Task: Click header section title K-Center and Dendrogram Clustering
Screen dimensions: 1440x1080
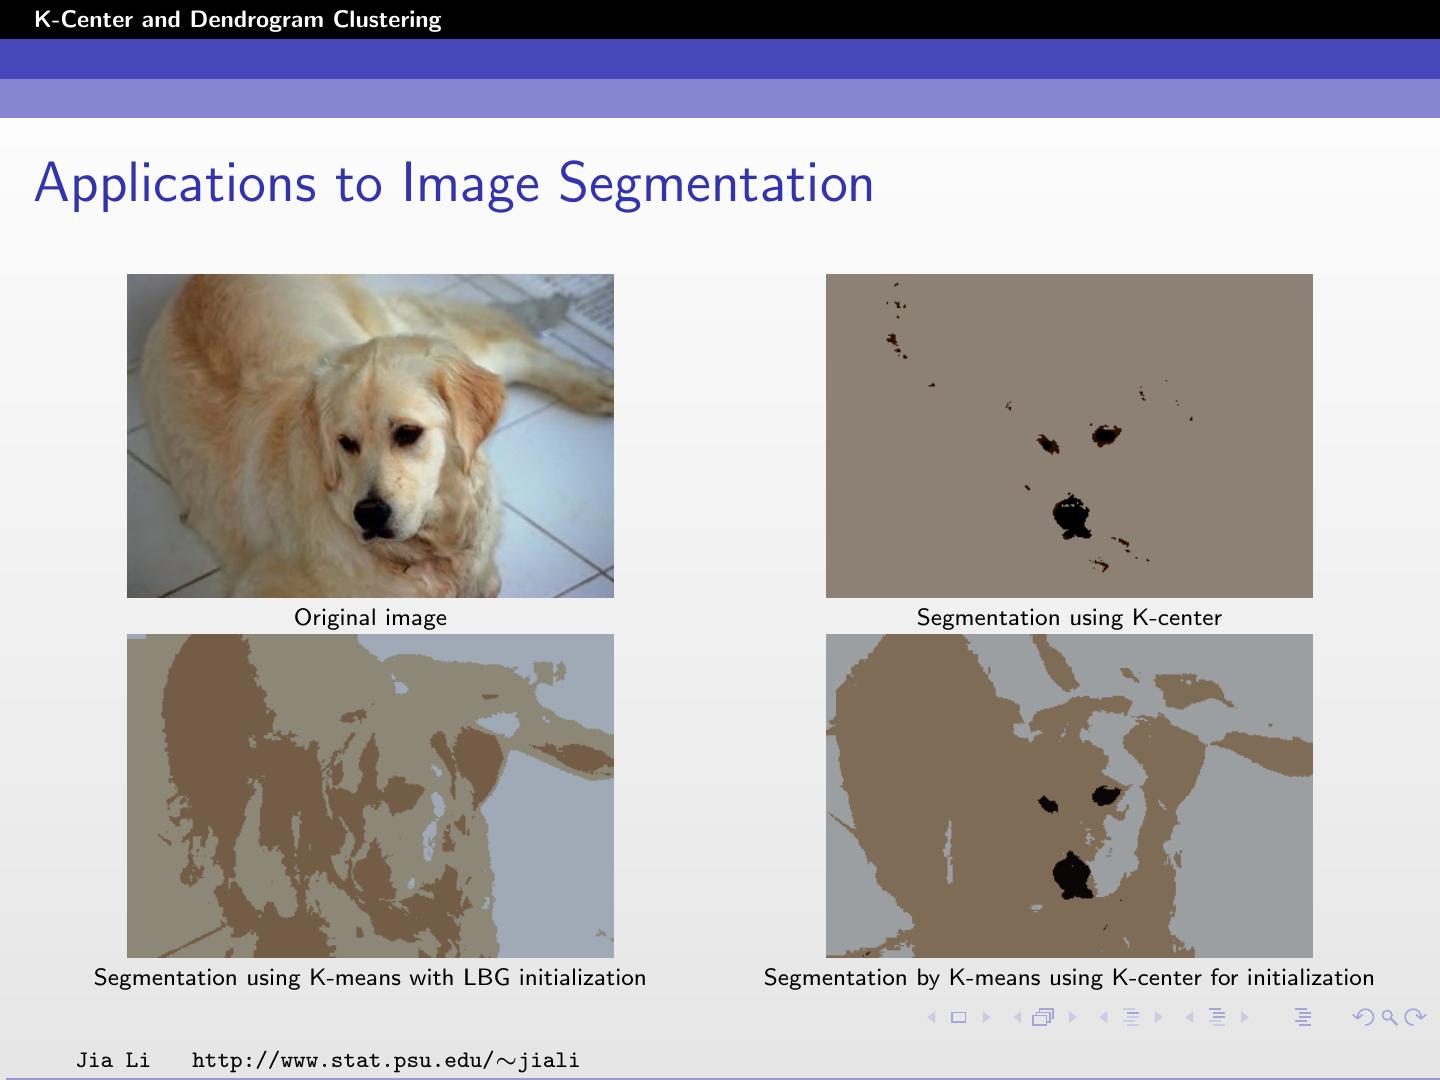Action: coord(237,19)
